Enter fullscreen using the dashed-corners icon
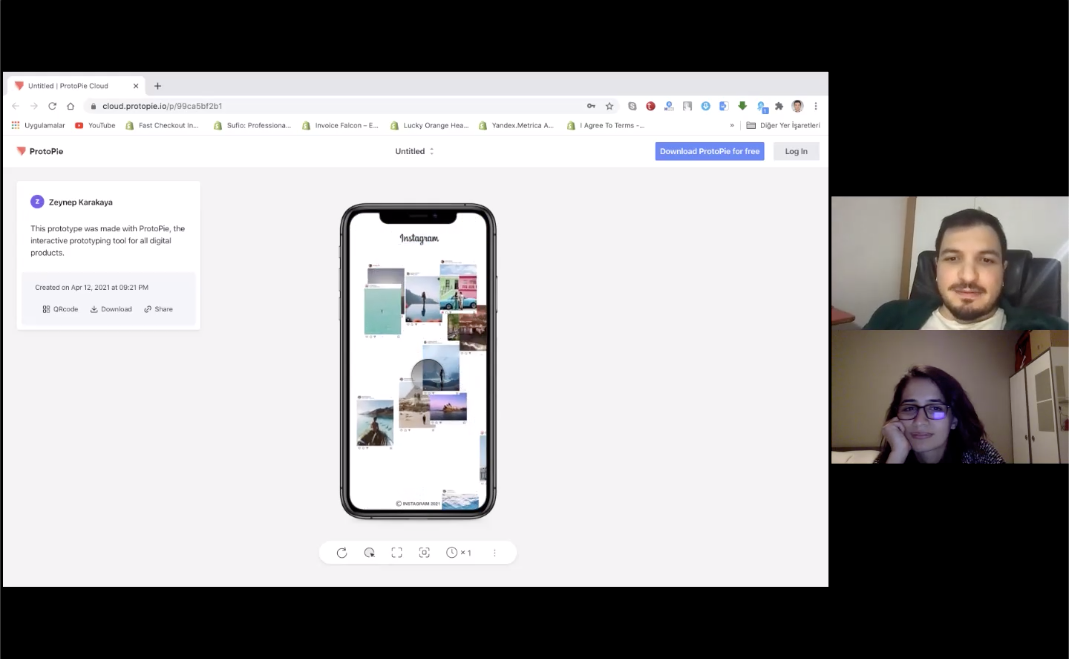This screenshot has height=659, width=1069. point(397,553)
